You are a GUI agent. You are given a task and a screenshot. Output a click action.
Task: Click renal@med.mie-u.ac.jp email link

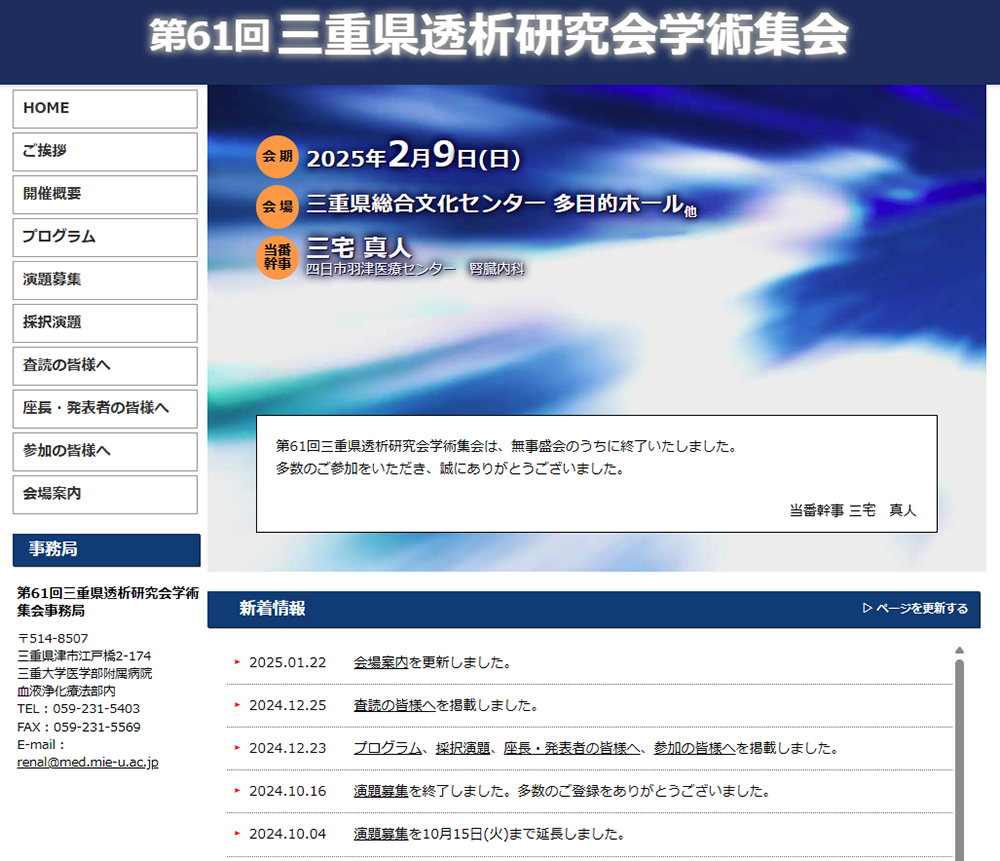point(88,762)
